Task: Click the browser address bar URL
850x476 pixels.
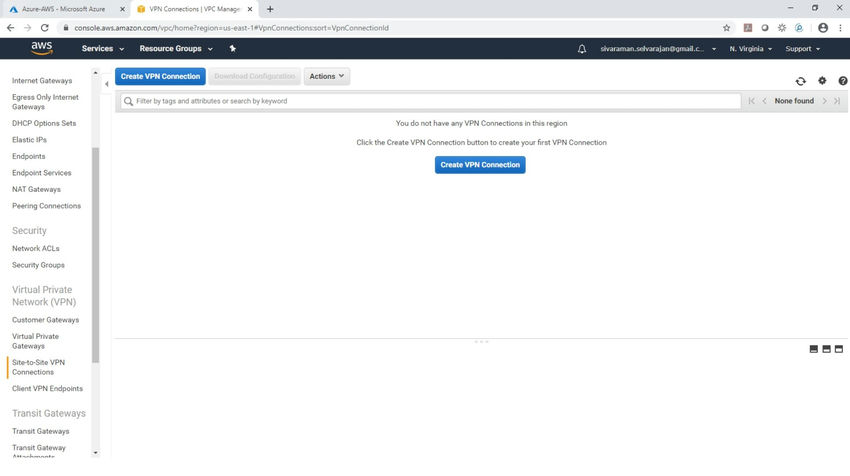Action: click(231, 28)
